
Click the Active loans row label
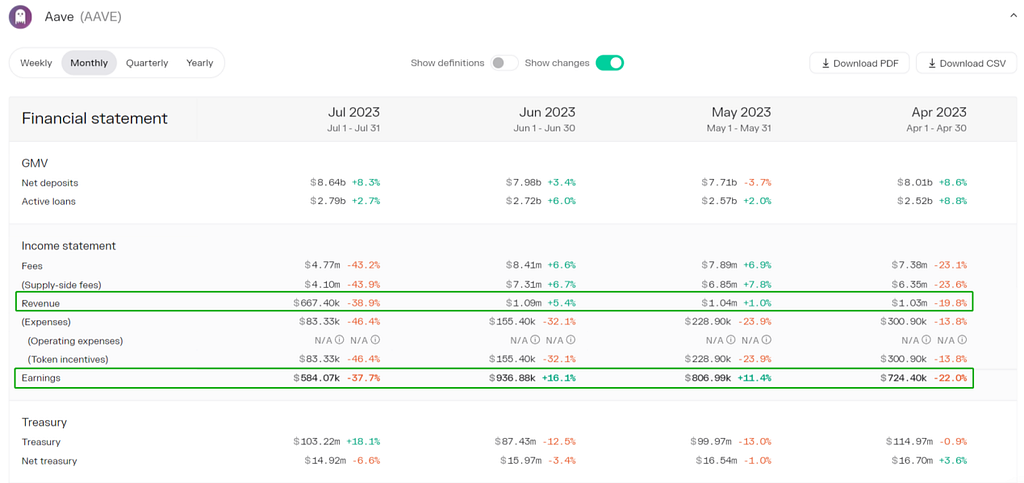(48, 202)
